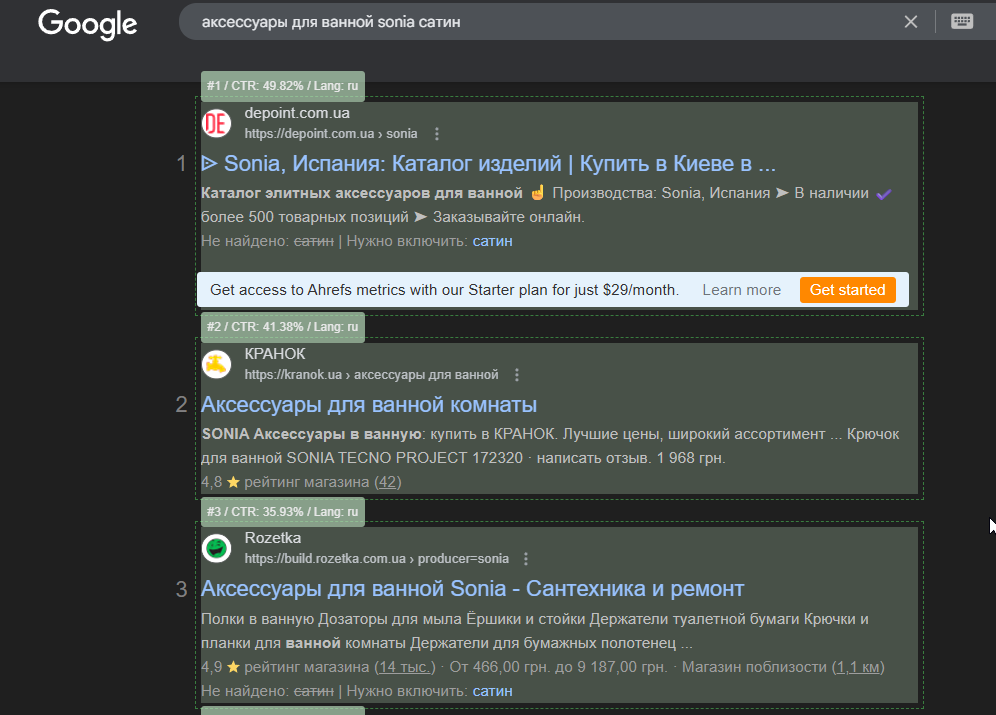Click сатин link under the Rozetka result
Screen dimensions: 996x715
(492, 691)
